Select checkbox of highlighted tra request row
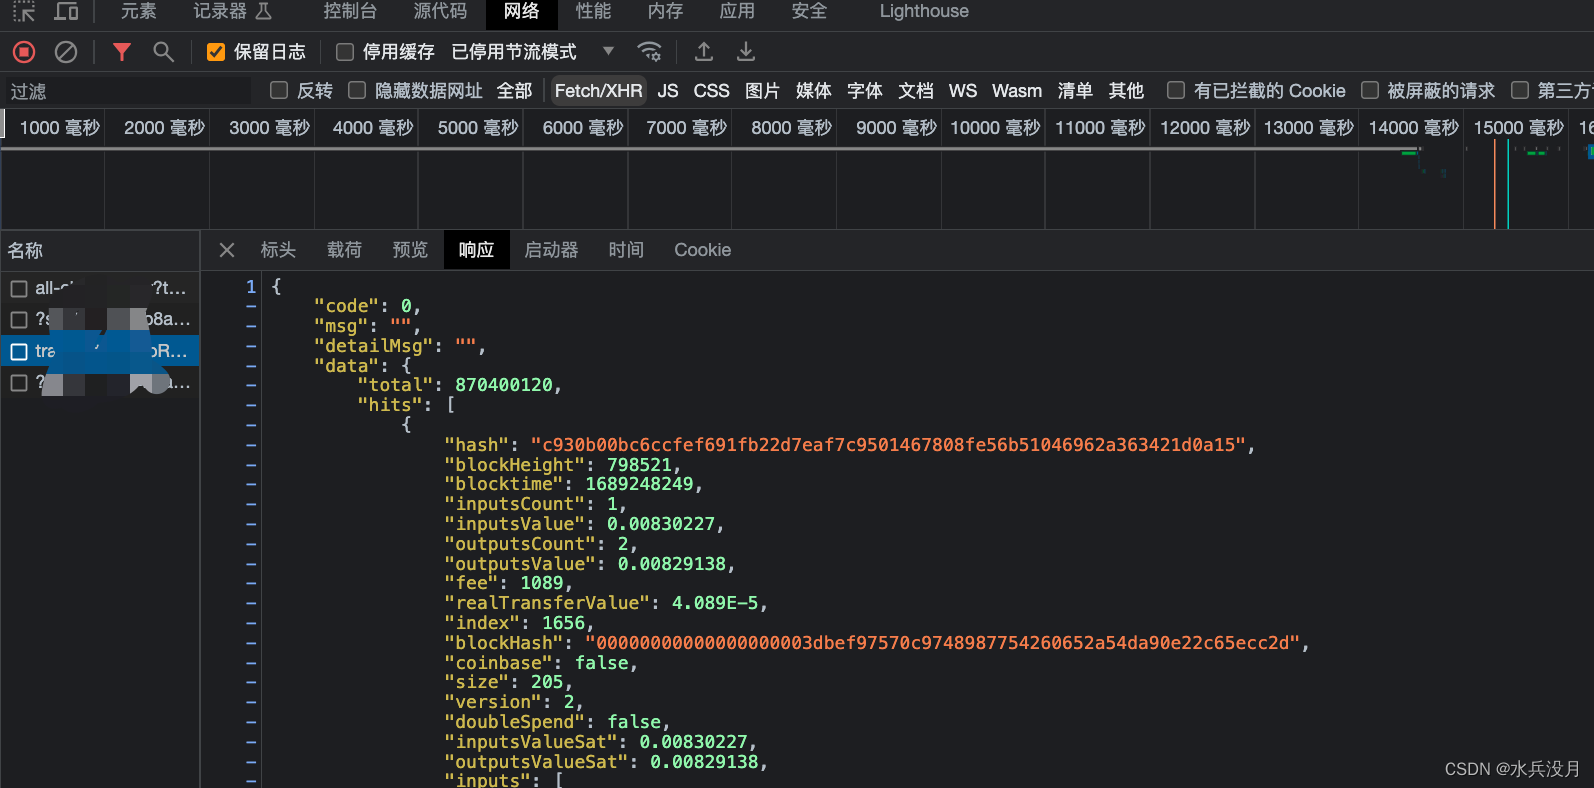The height and width of the screenshot is (788, 1594). tap(19, 351)
